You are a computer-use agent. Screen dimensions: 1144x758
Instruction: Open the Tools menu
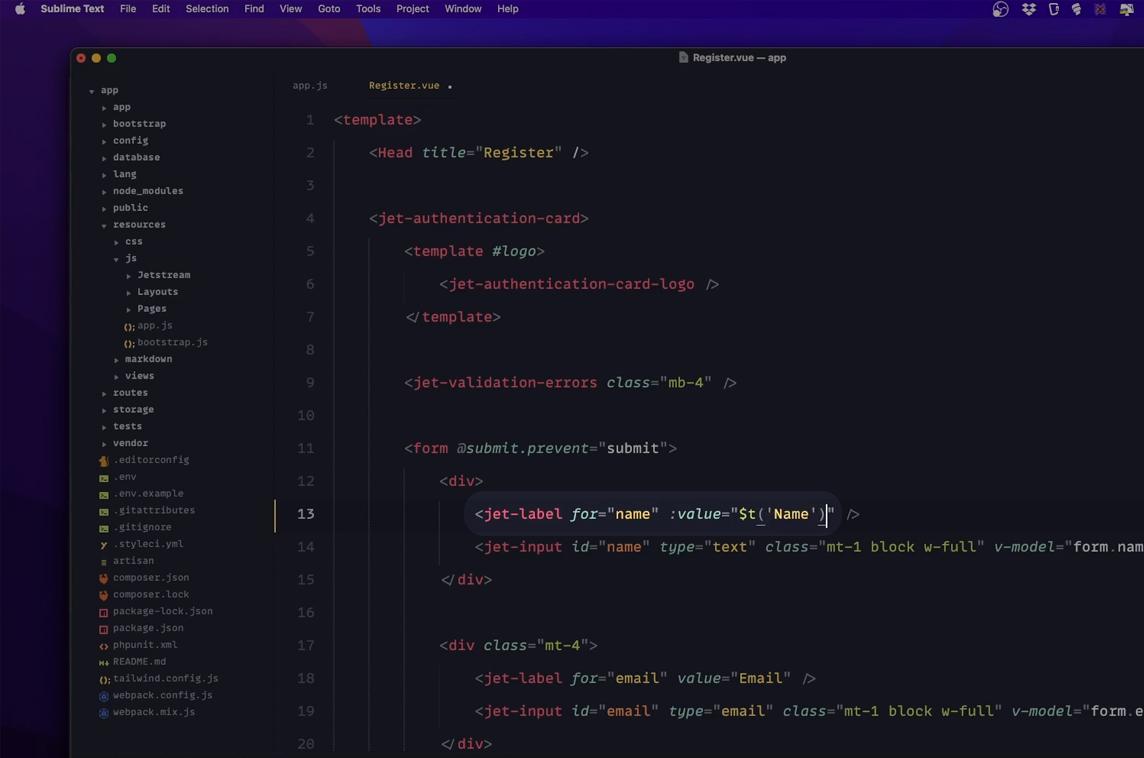click(368, 9)
